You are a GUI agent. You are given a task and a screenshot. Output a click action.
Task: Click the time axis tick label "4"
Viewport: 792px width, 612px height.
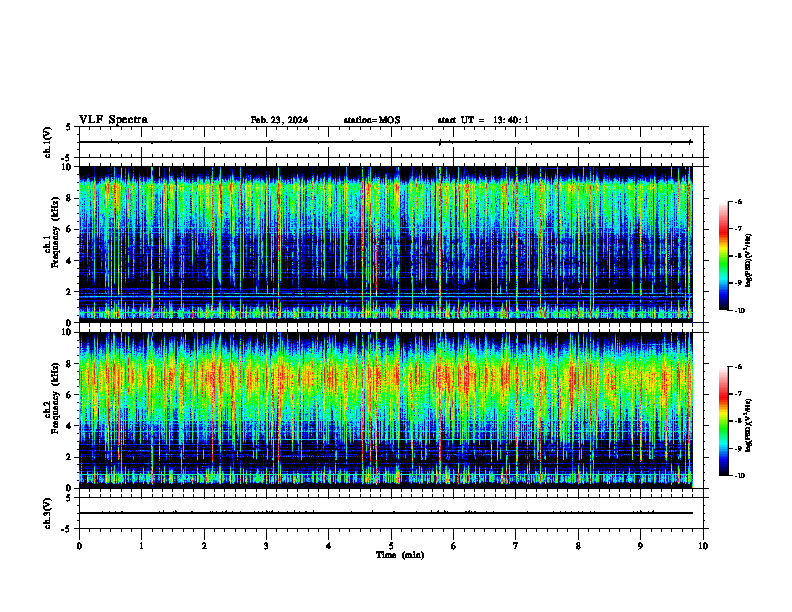pos(328,546)
